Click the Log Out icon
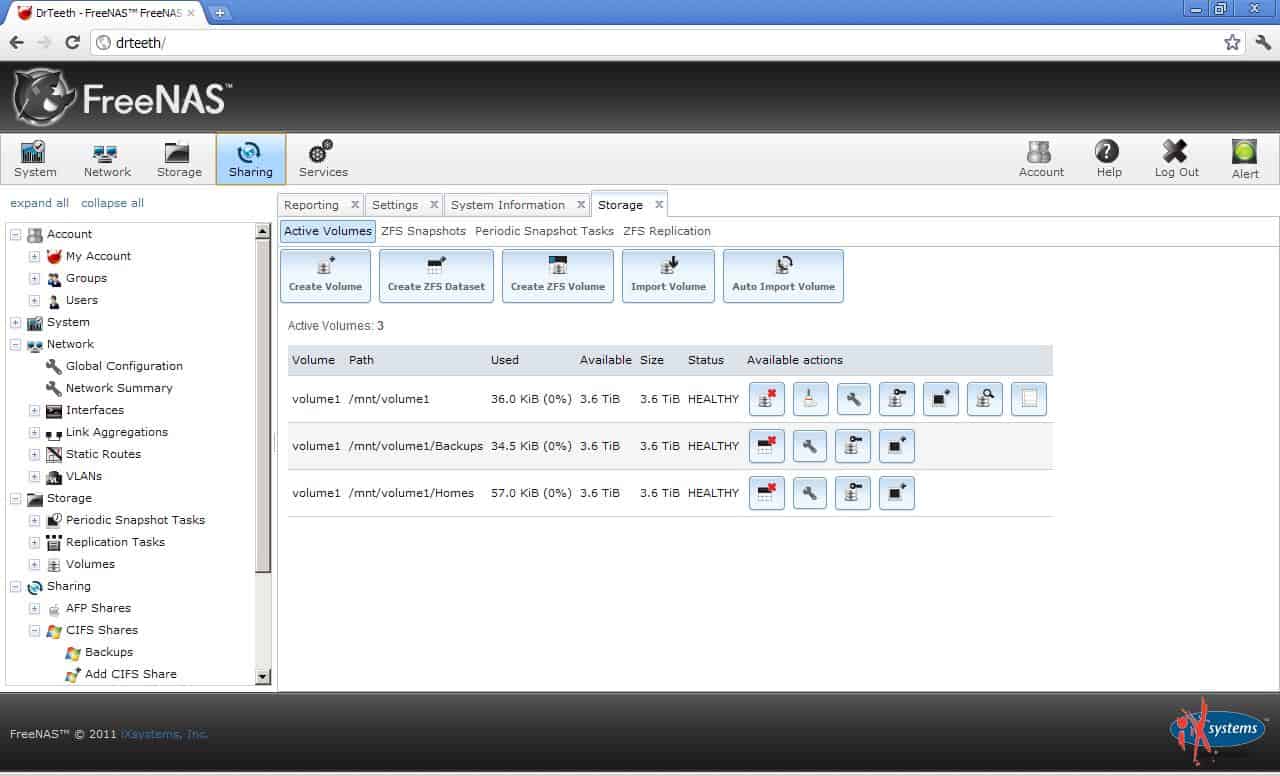This screenshot has height=776, width=1280. [1176, 159]
